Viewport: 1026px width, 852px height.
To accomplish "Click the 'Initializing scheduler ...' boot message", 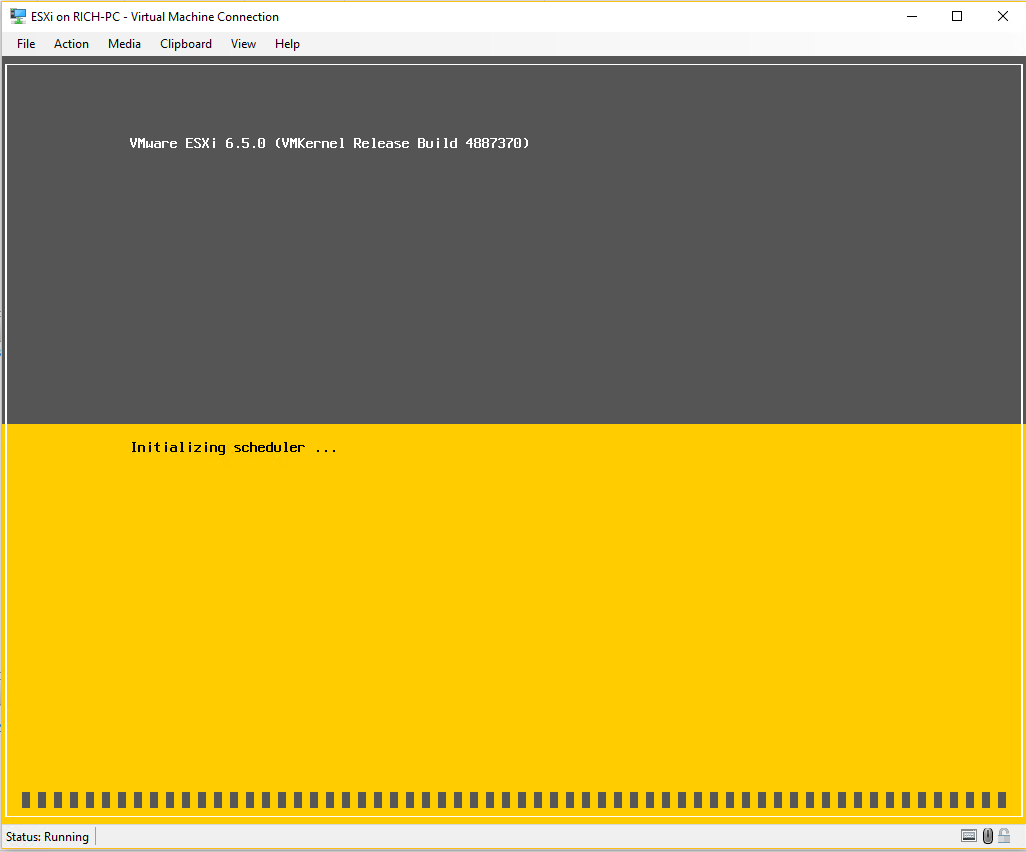I will tap(234, 448).
